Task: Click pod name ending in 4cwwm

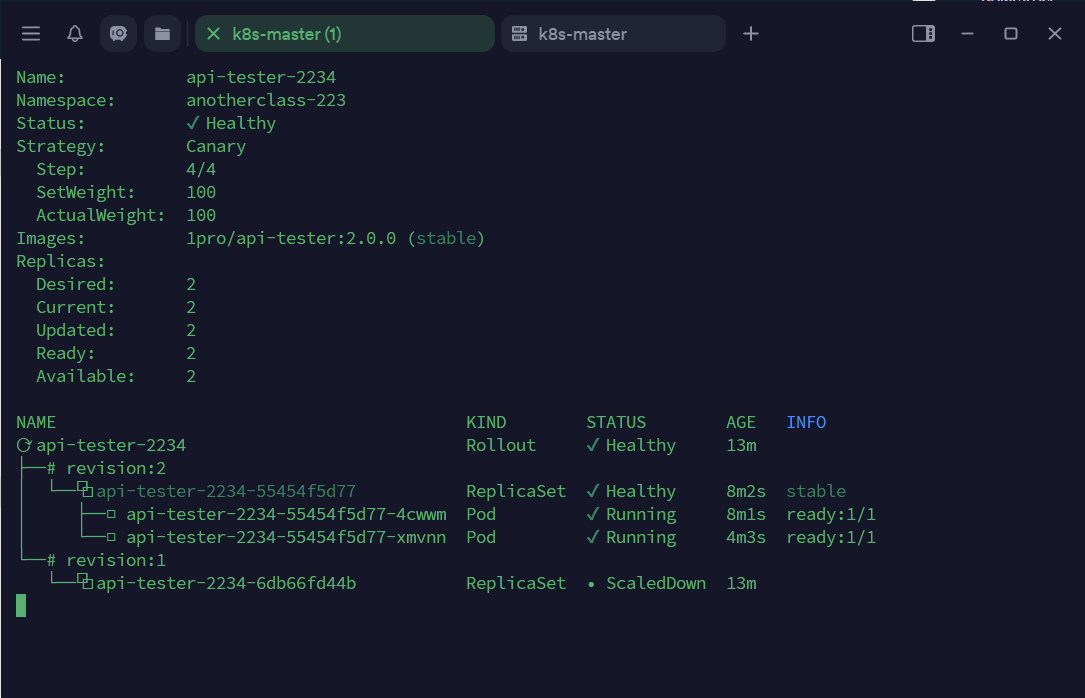Action: pos(286,514)
